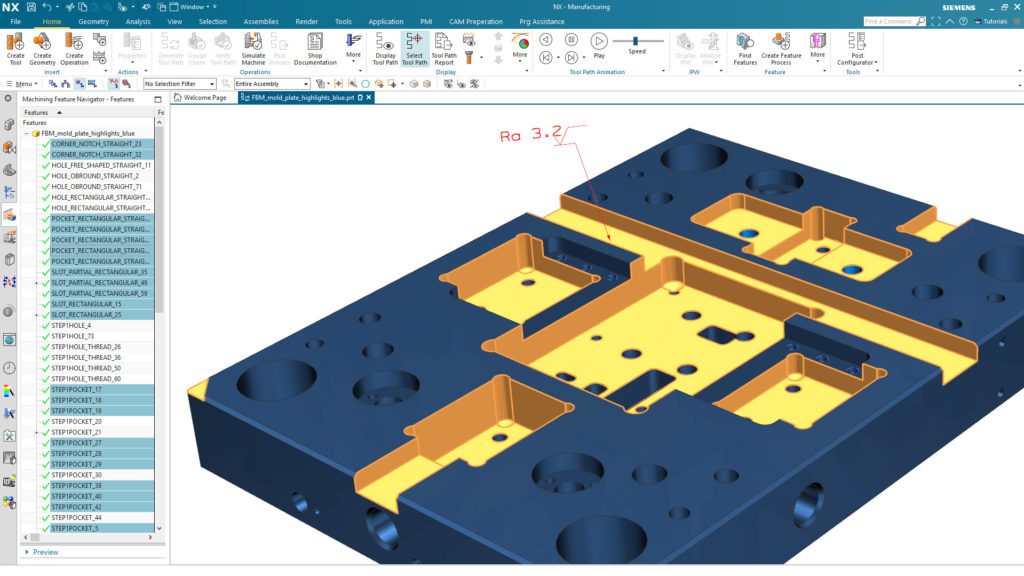Click the Help question mark icon
Image resolution: width=1024 pixels, height=576 pixels.
tap(963, 22)
